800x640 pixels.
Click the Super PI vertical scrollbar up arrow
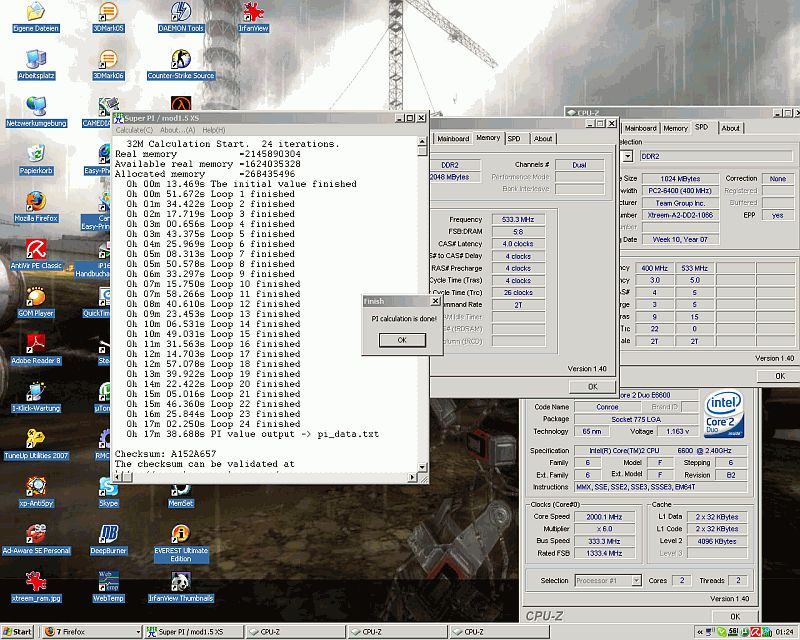click(422, 141)
